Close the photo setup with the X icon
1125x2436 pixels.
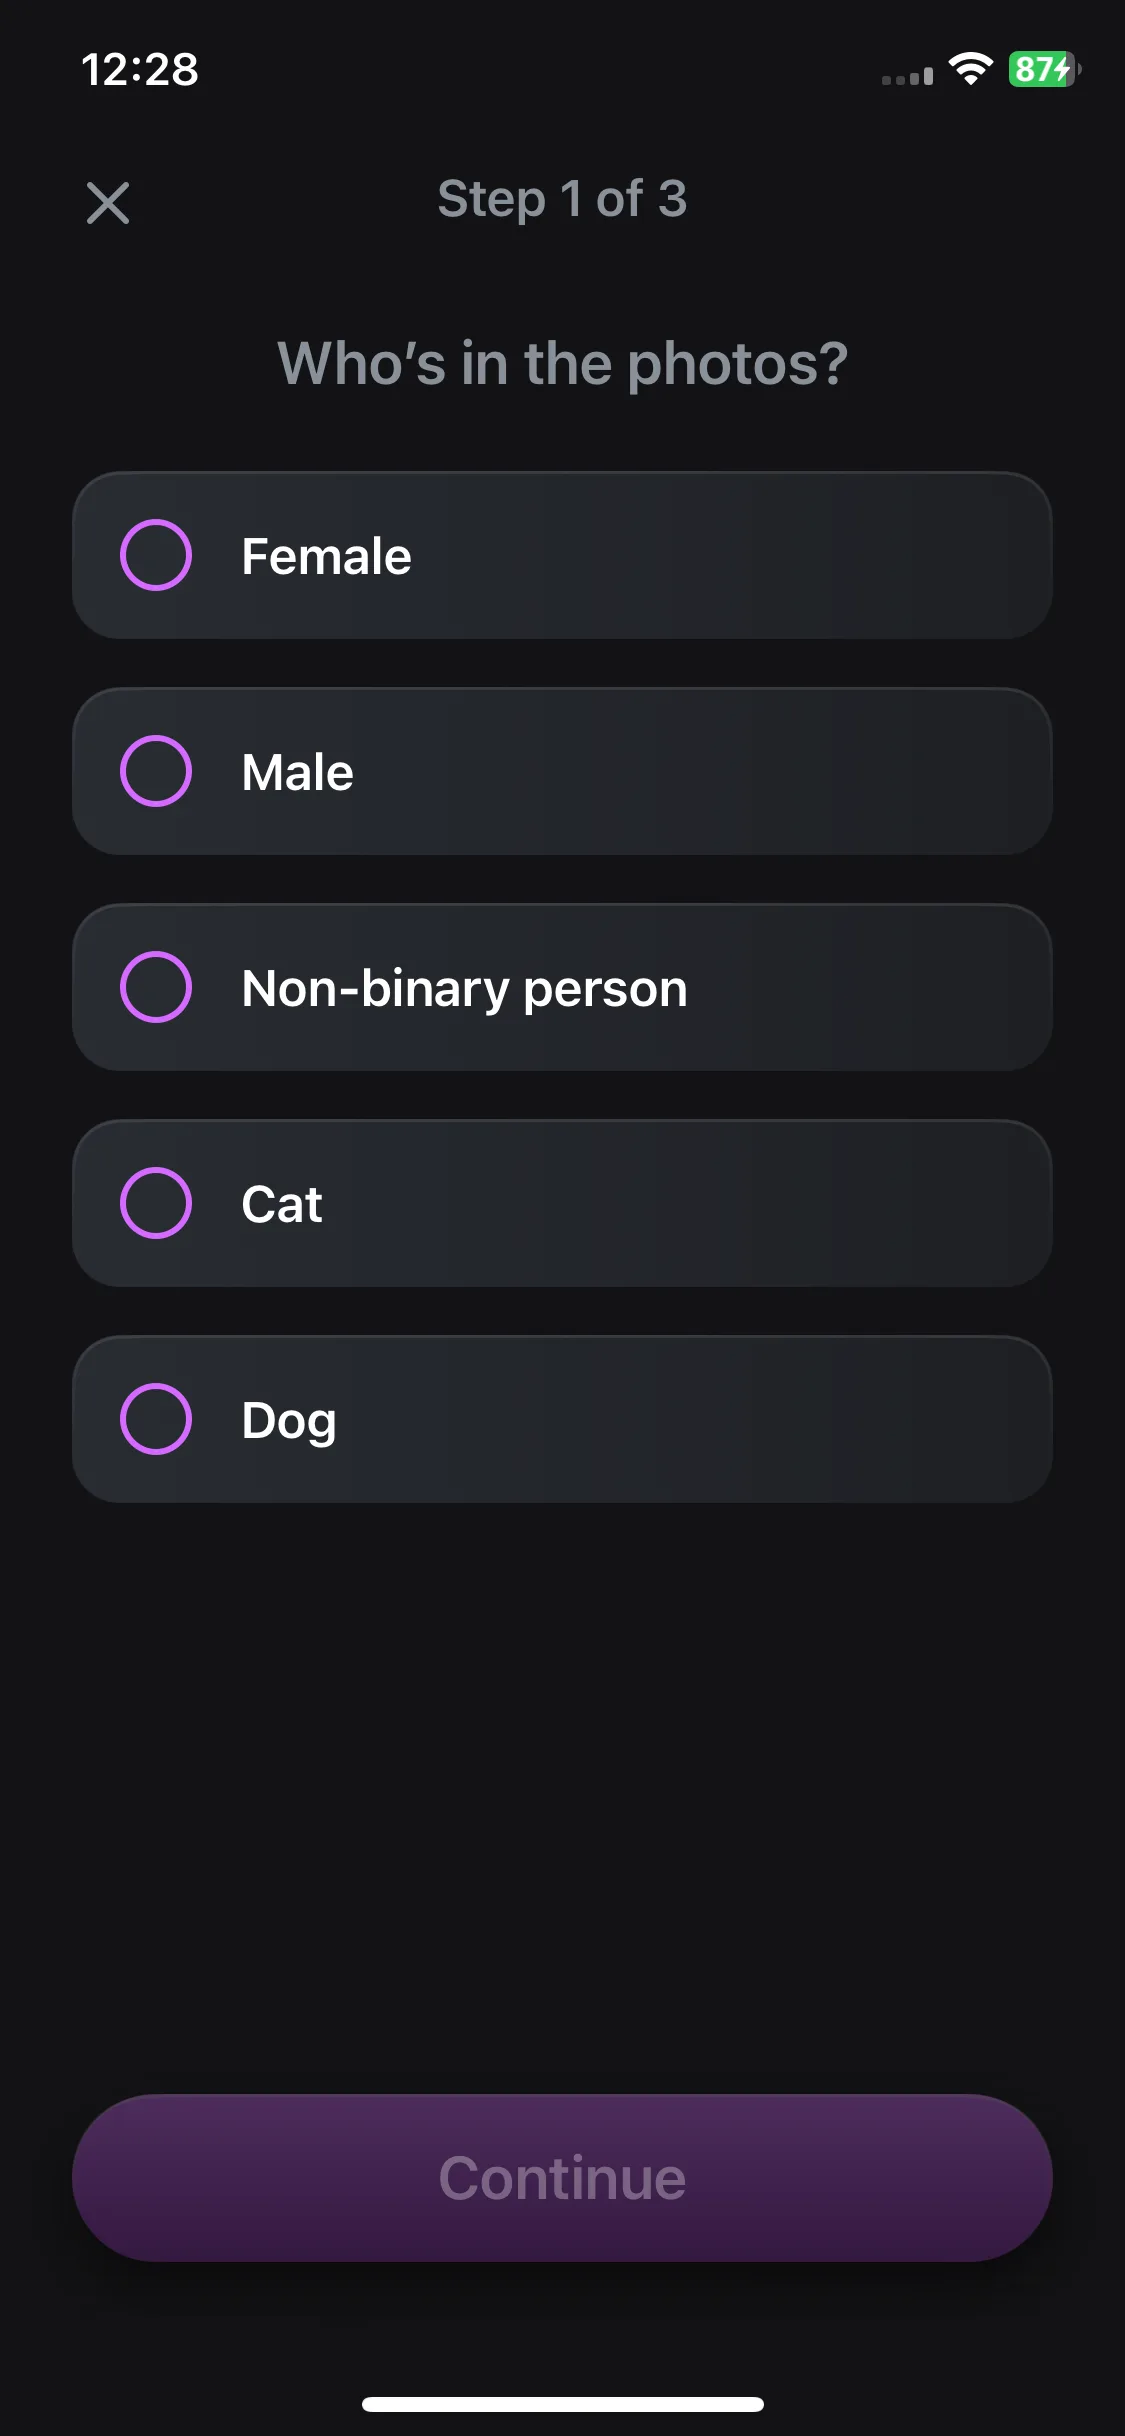(108, 203)
